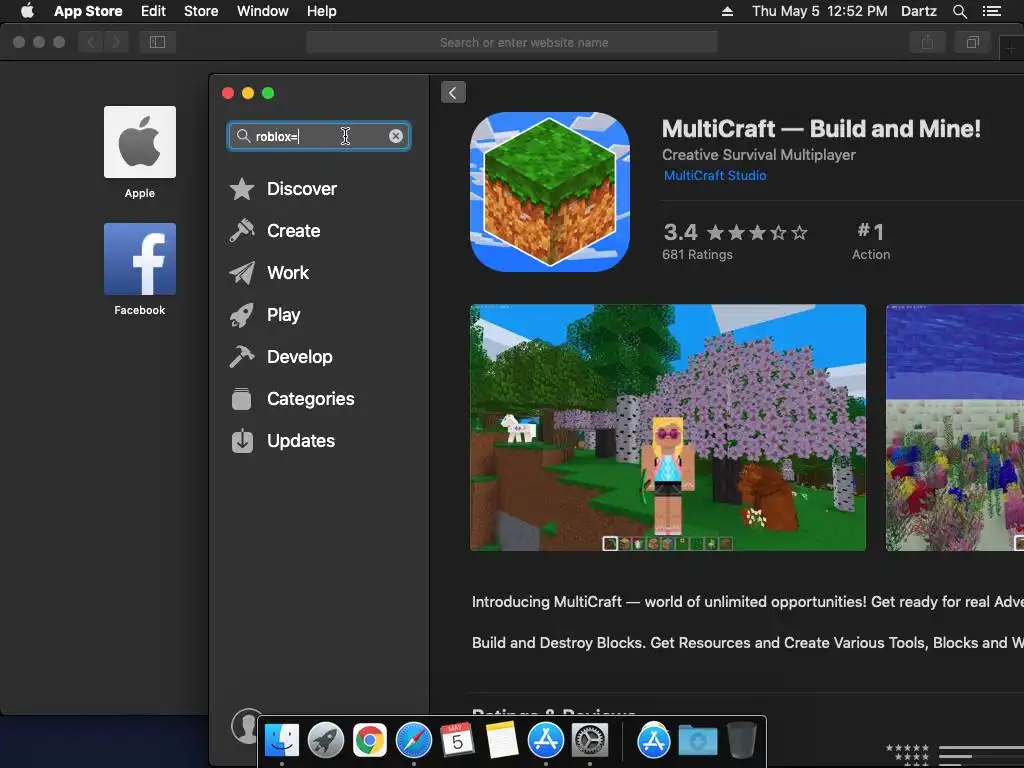Open the Window menu
The image size is (1024, 768).
coord(263,11)
